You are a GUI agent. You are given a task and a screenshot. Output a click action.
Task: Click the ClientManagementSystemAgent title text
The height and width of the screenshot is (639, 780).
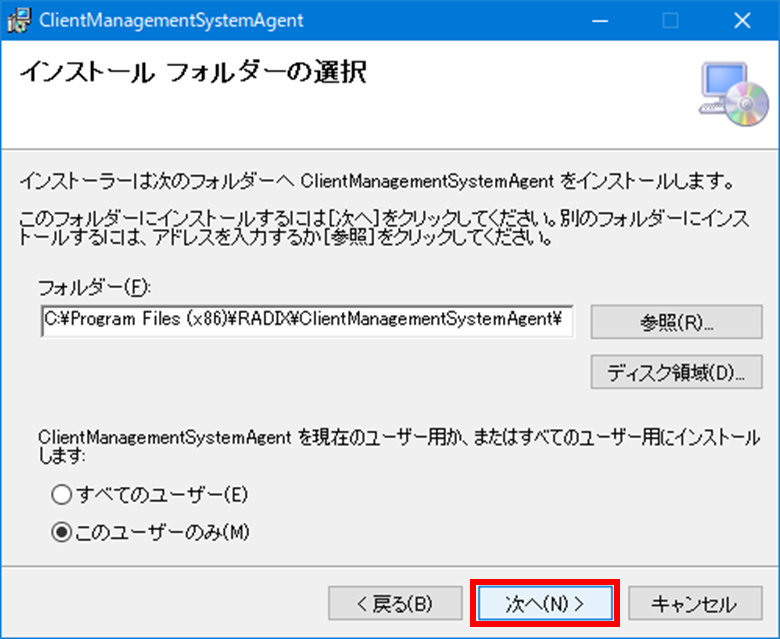(171, 20)
